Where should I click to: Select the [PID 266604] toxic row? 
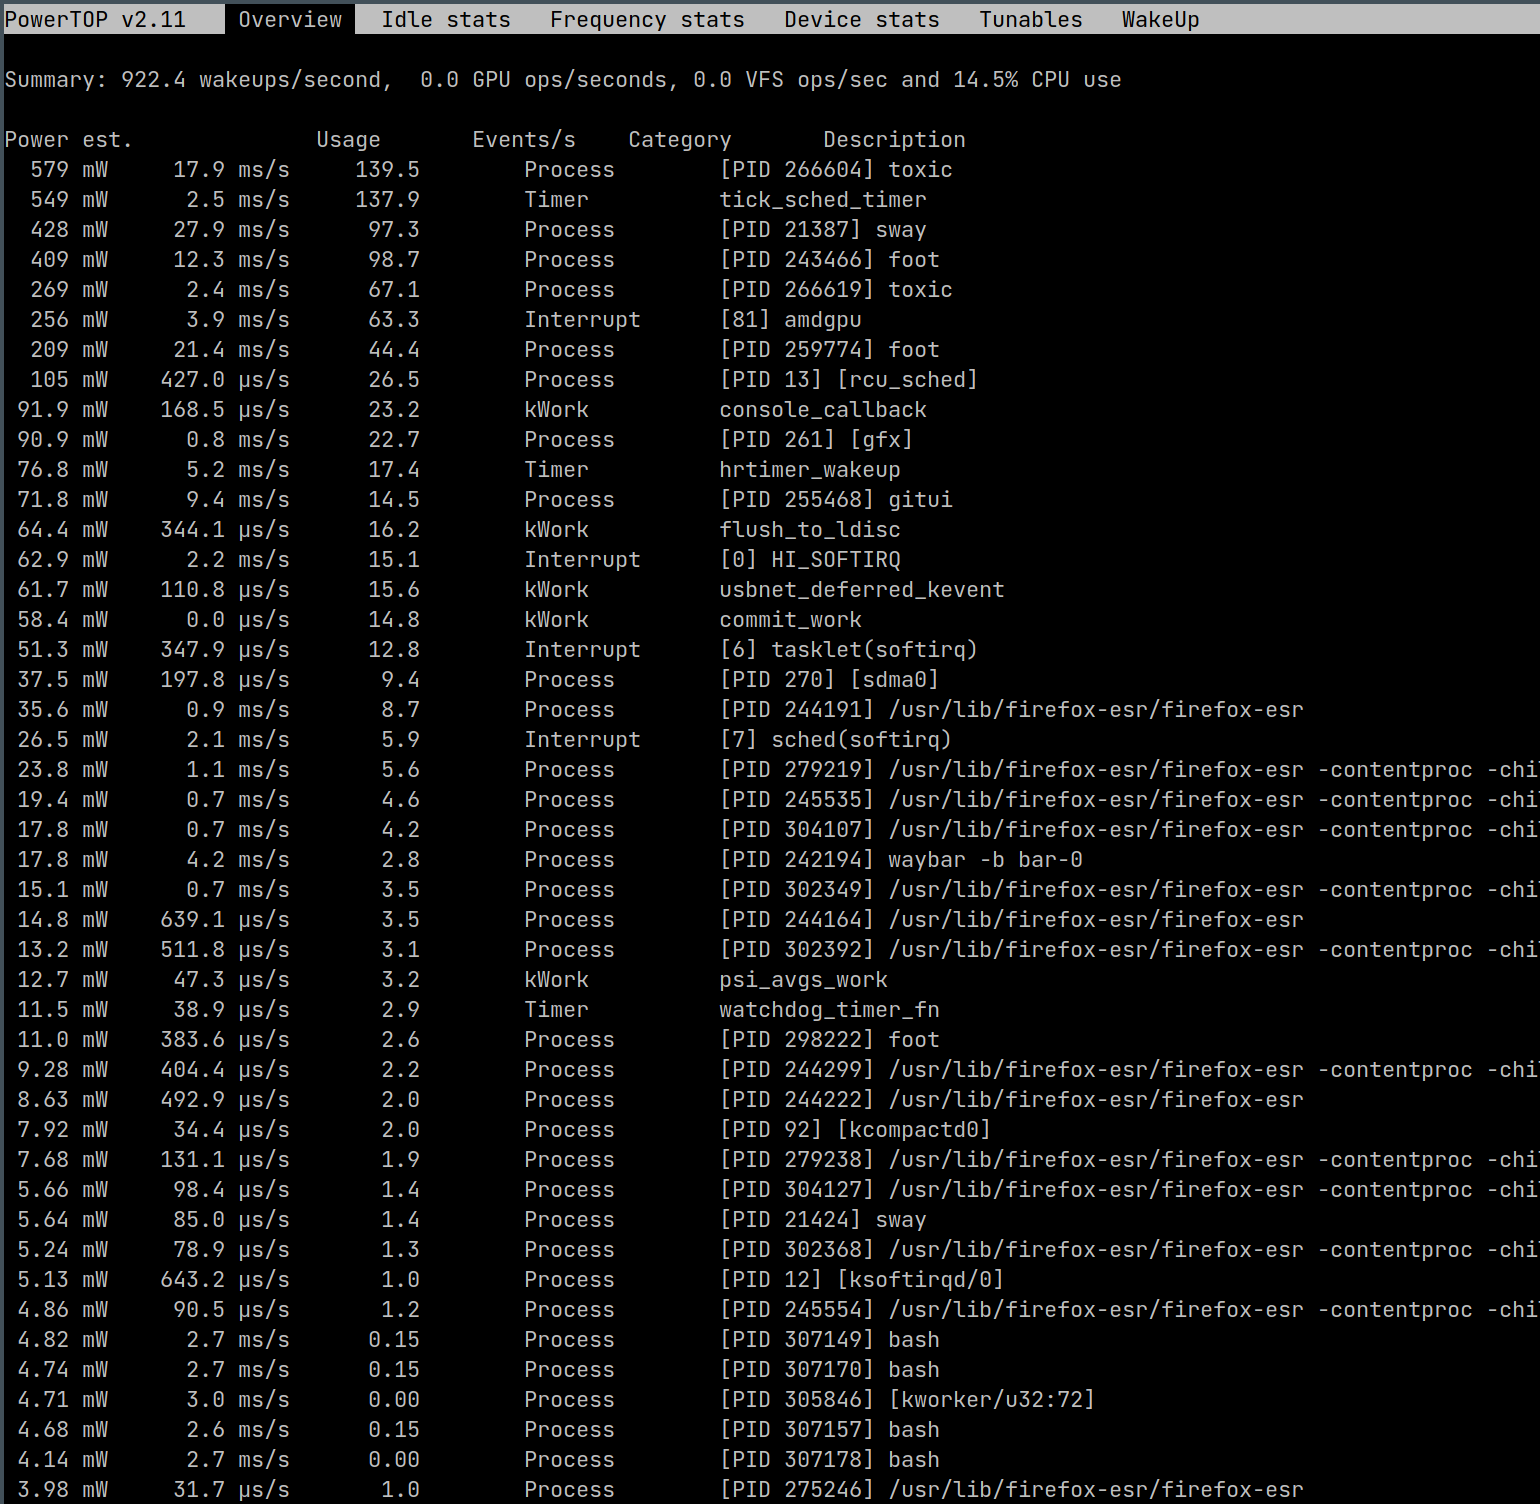[770, 170]
